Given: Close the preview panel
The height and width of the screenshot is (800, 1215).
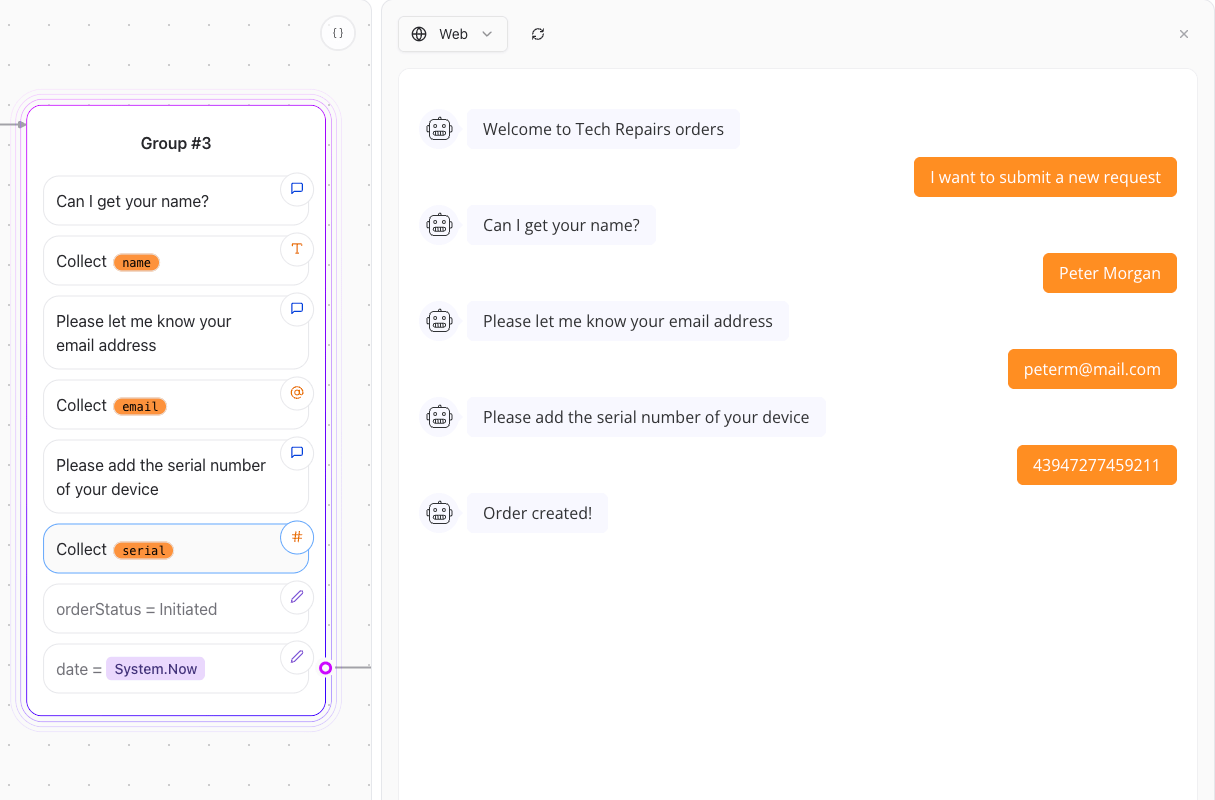Looking at the screenshot, I should click(x=1184, y=34).
